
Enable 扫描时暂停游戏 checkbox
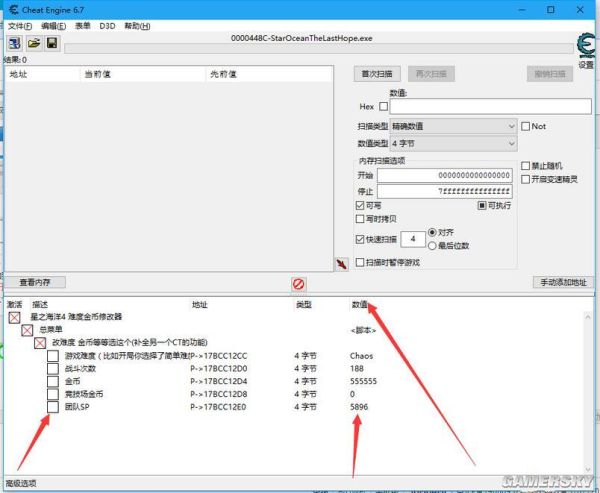pos(360,262)
